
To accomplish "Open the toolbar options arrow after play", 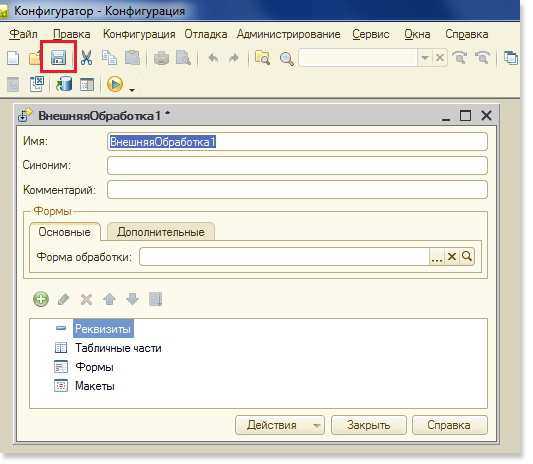I will coord(132,90).
